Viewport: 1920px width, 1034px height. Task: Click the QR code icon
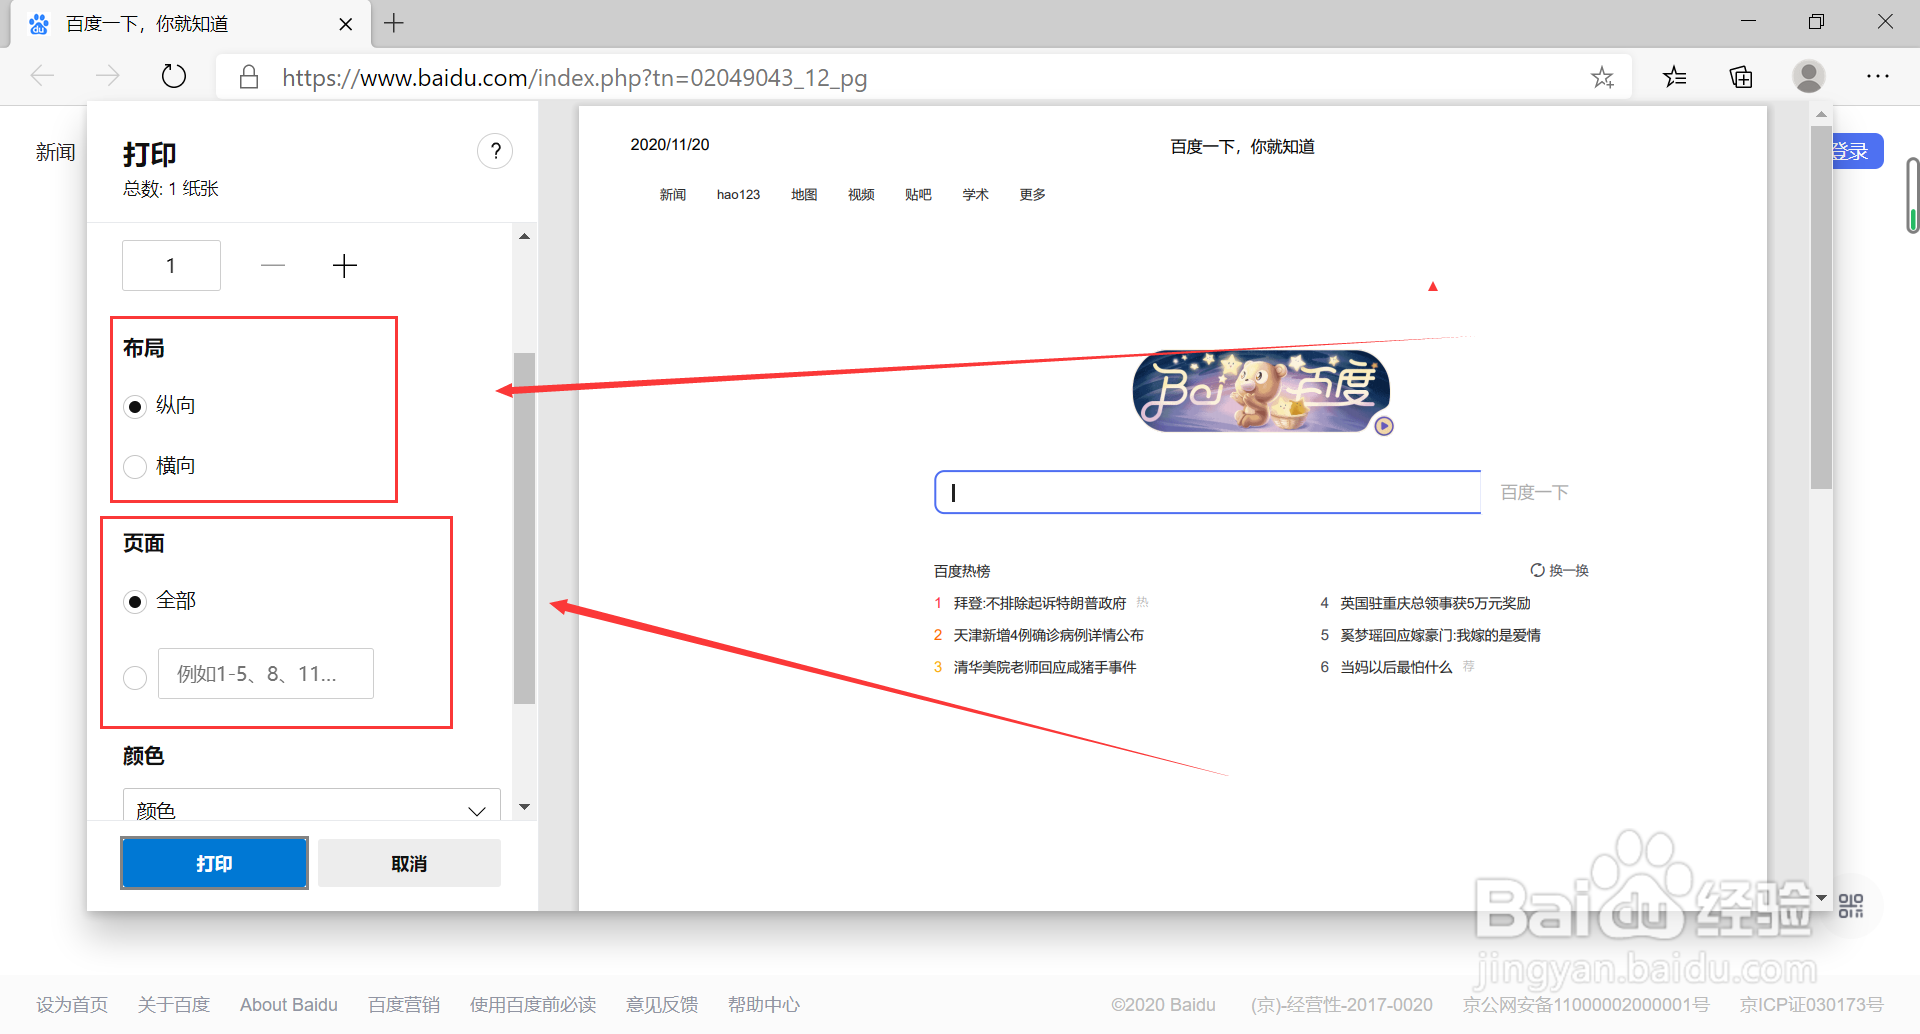1851,906
